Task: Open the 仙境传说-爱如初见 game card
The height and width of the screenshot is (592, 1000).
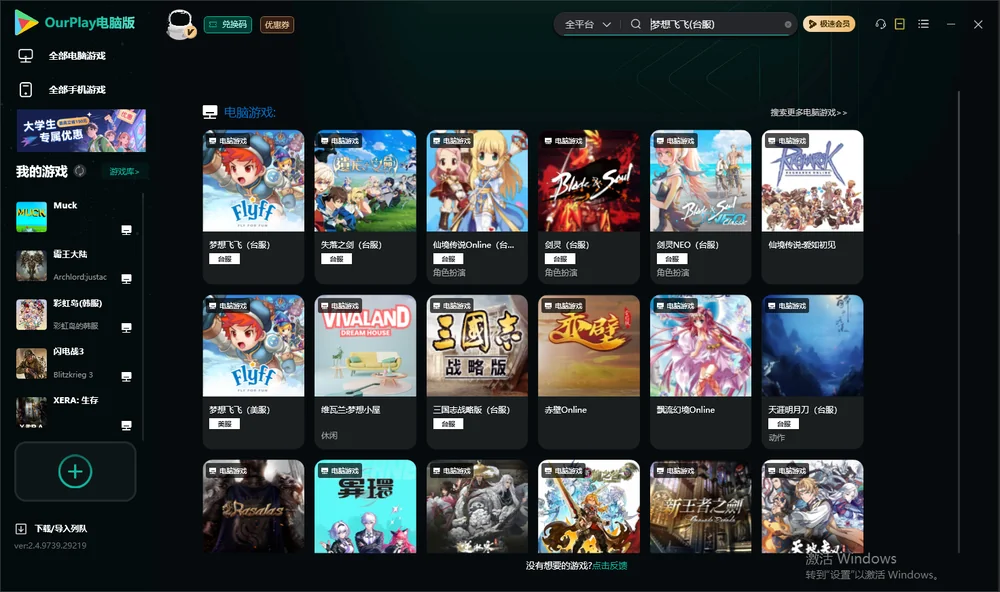Action: point(812,207)
